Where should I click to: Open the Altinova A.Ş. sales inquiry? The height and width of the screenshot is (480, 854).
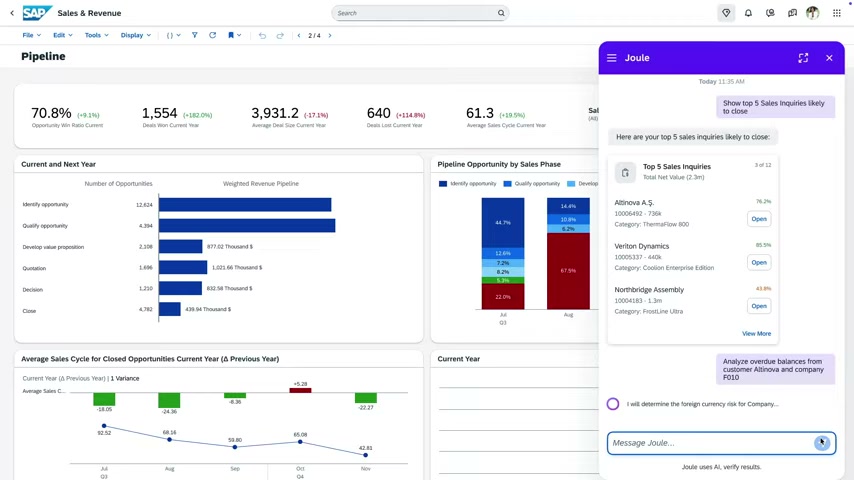(x=759, y=219)
